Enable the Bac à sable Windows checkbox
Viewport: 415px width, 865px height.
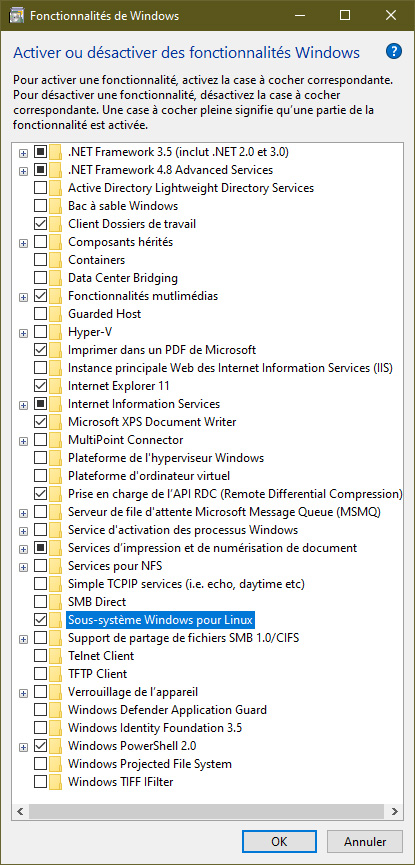coord(40,206)
